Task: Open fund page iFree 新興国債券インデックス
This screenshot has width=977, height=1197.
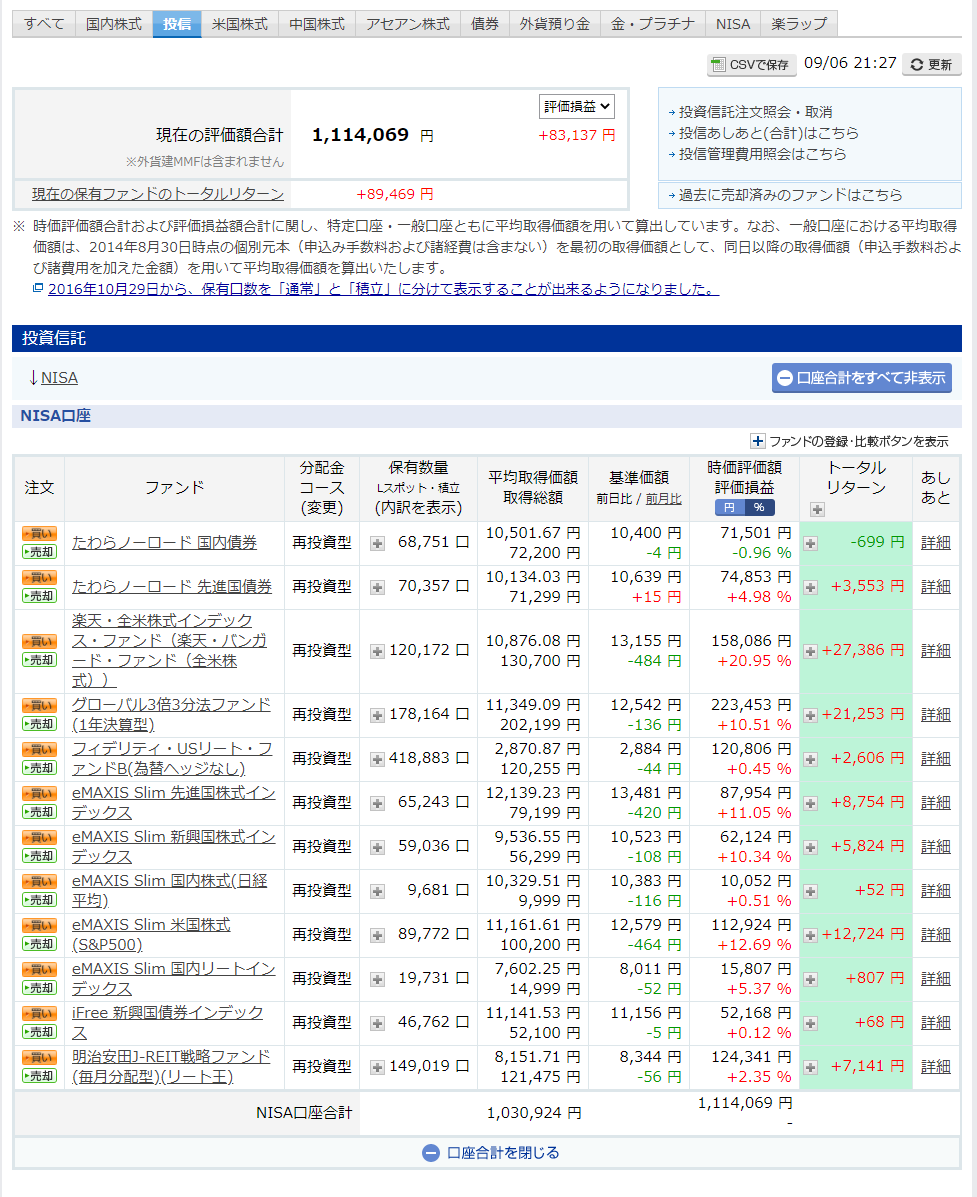Action: [x=167, y=1022]
